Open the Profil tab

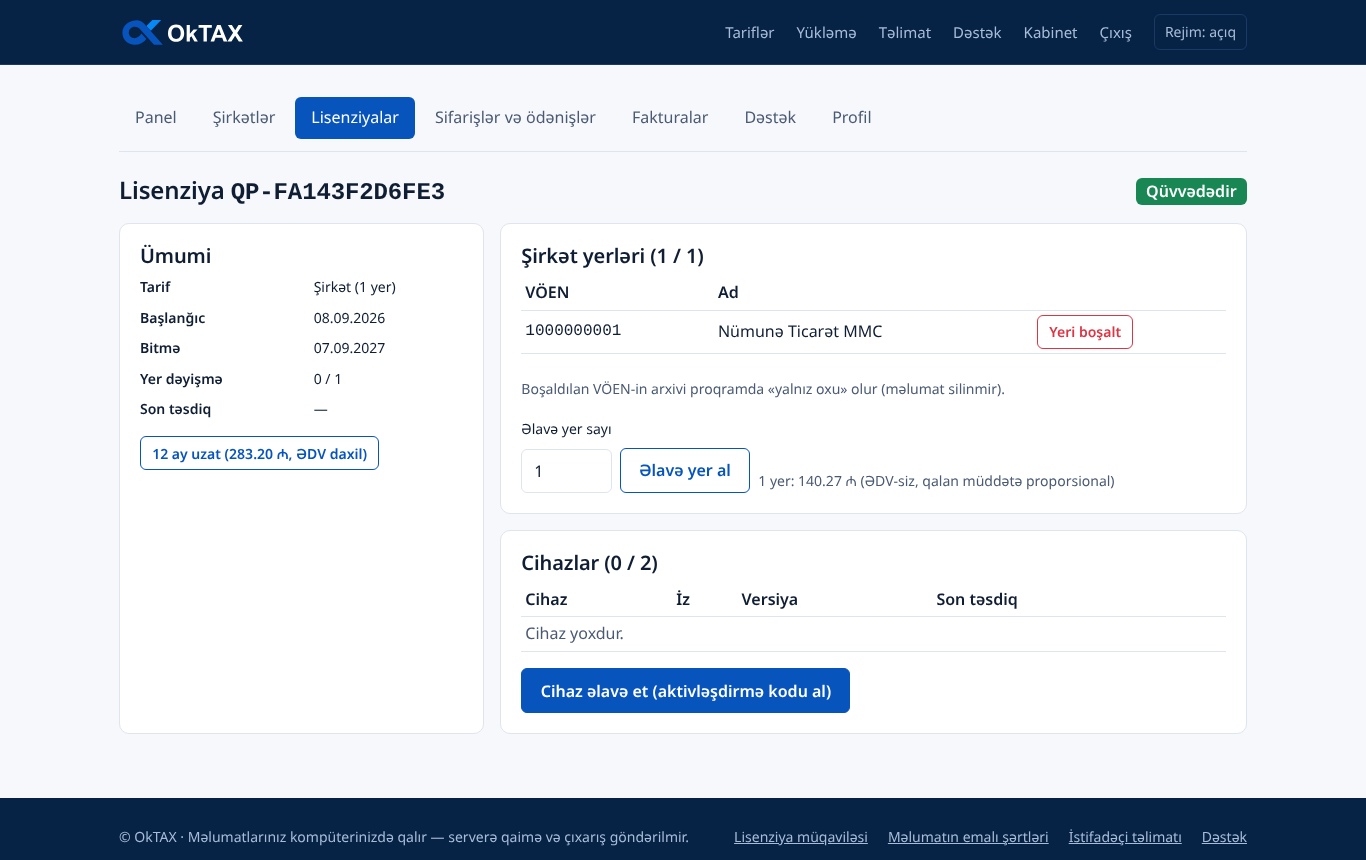(x=852, y=118)
